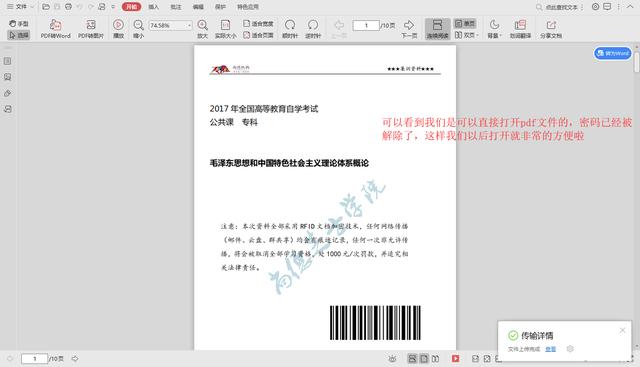The image size is (640, 367).
Task: Click the feedback message icon in title bar
Action: point(607,7)
